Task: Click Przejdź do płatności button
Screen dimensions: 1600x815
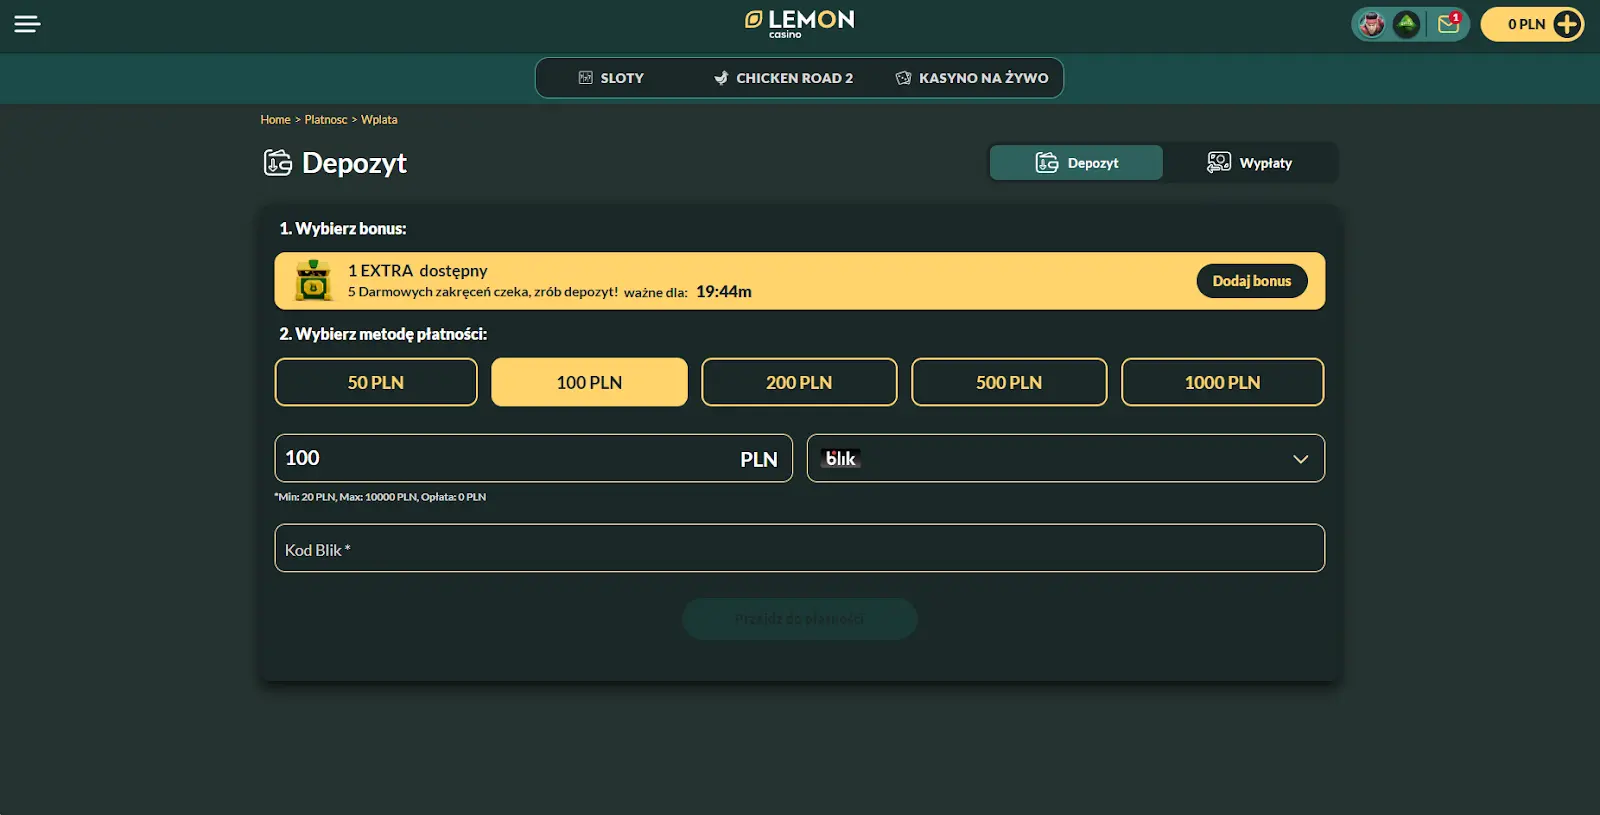Action: (x=799, y=619)
